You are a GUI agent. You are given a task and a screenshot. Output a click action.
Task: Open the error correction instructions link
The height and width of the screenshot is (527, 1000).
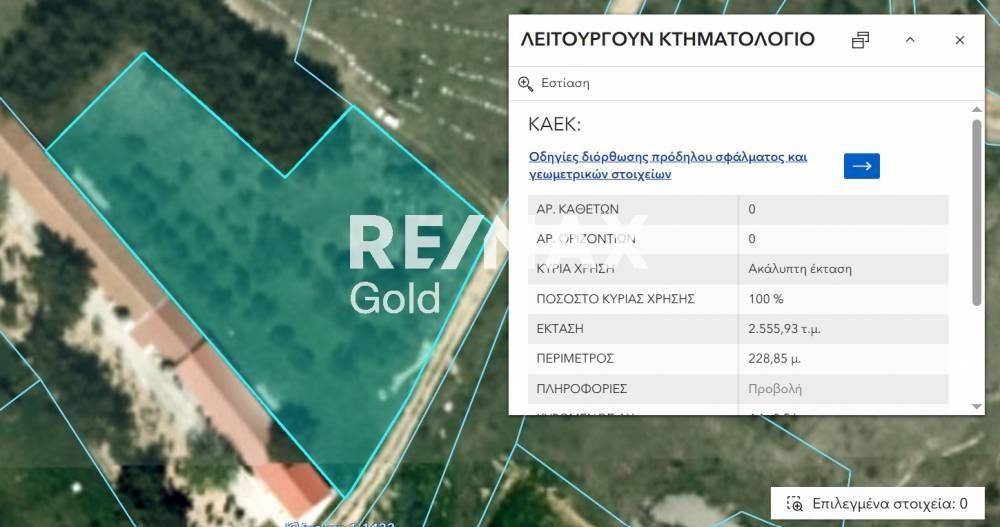tap(667, 165)
